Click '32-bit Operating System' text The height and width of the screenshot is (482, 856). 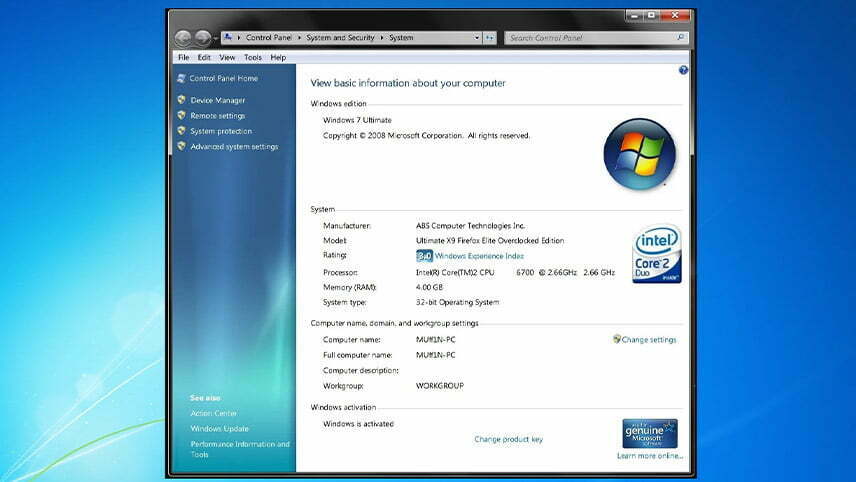(457, 302)
